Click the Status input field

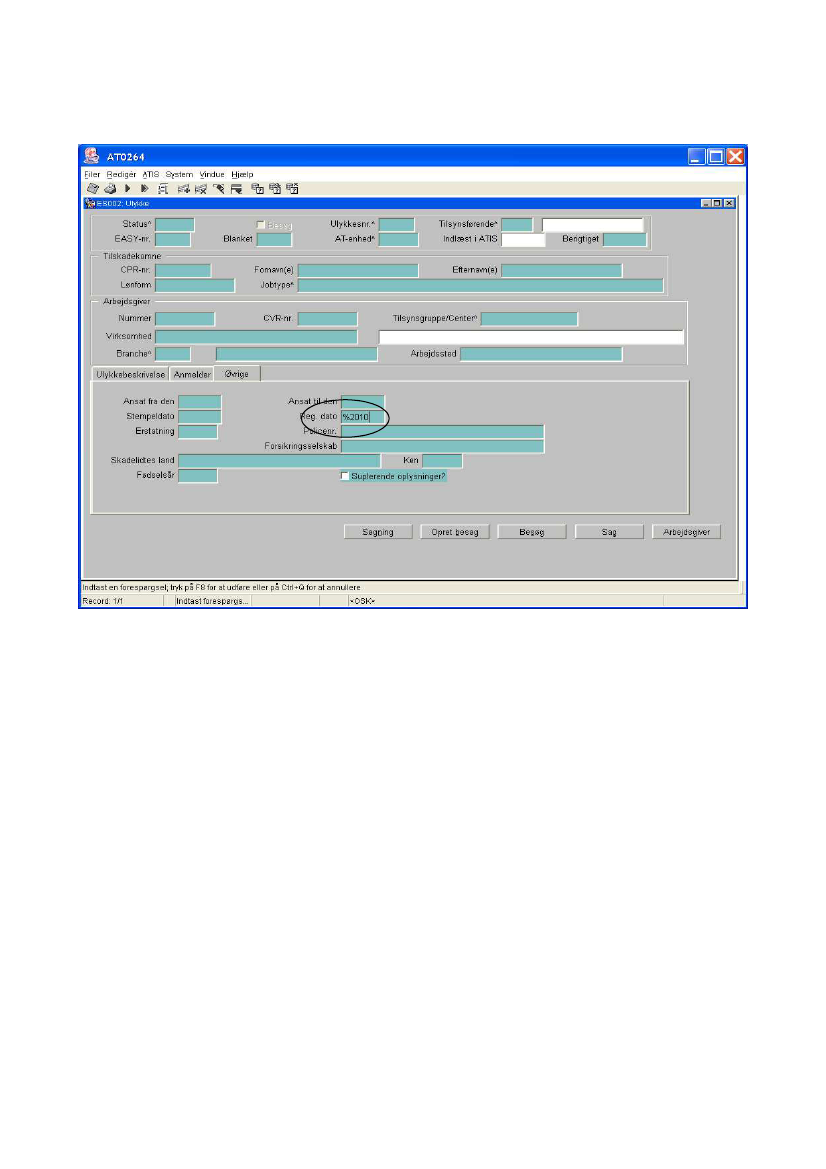[x=174, y=224]
